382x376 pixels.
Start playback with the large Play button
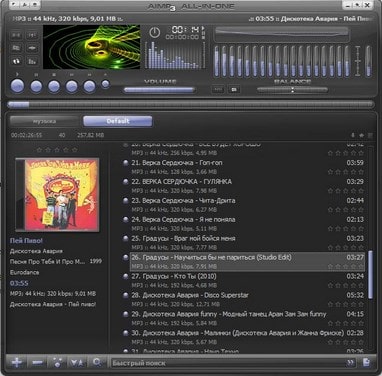click(x=18, y=86)
